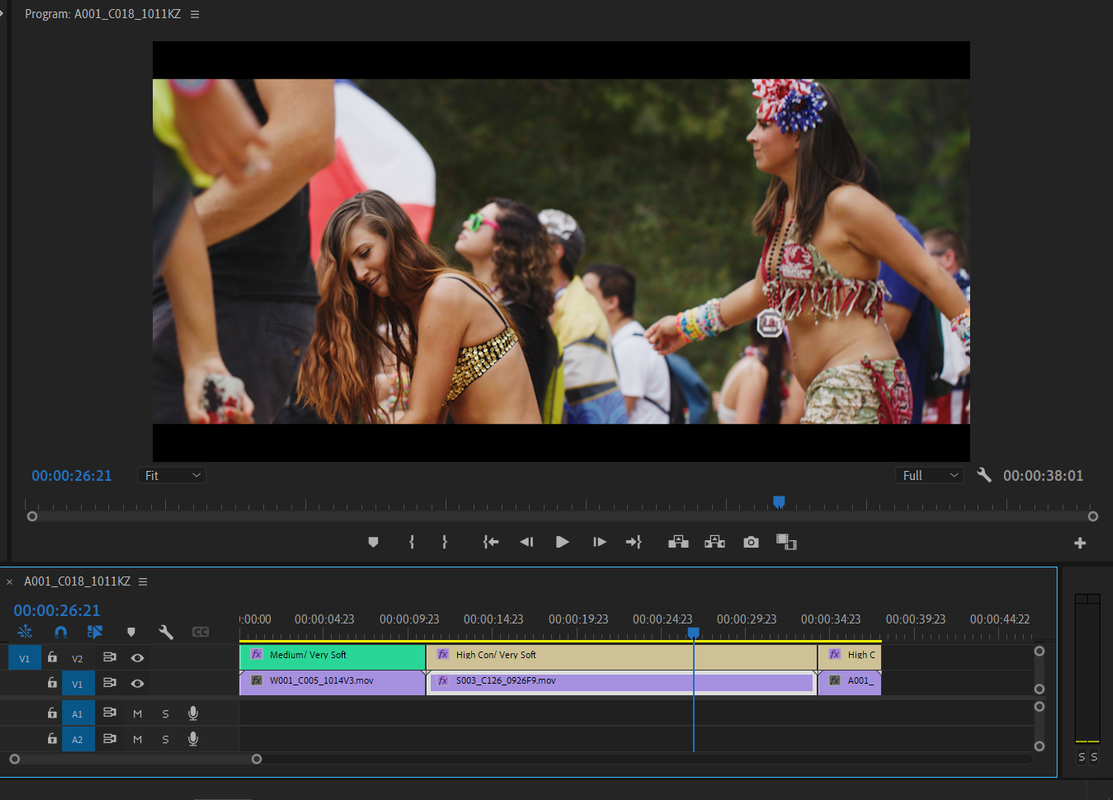Screen dimensions: 1113x800
Task: Hide the V2 track with the eye icon
Action: point(137,658)
